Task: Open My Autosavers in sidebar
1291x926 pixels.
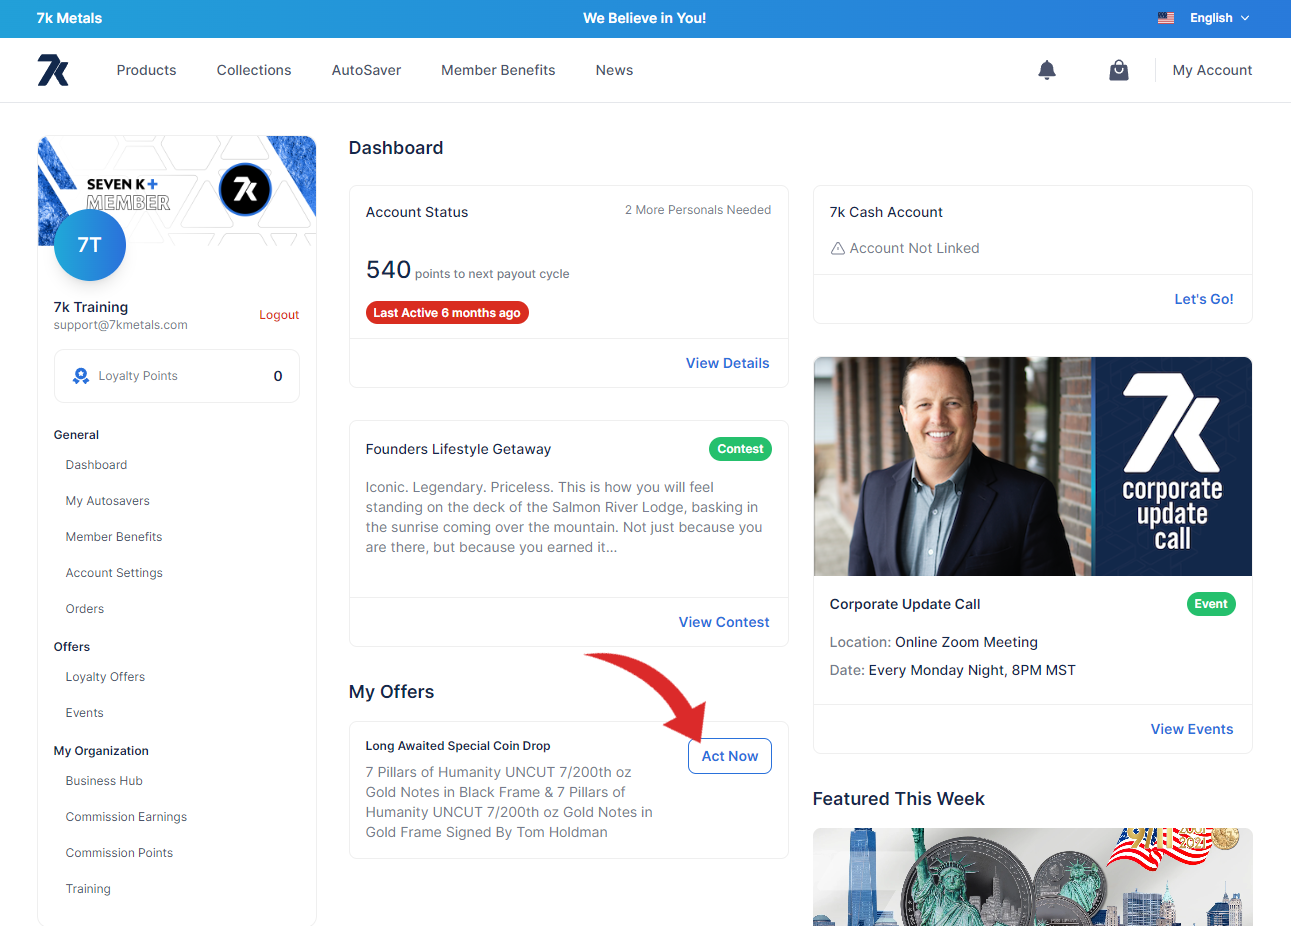Action: (107, 501)
